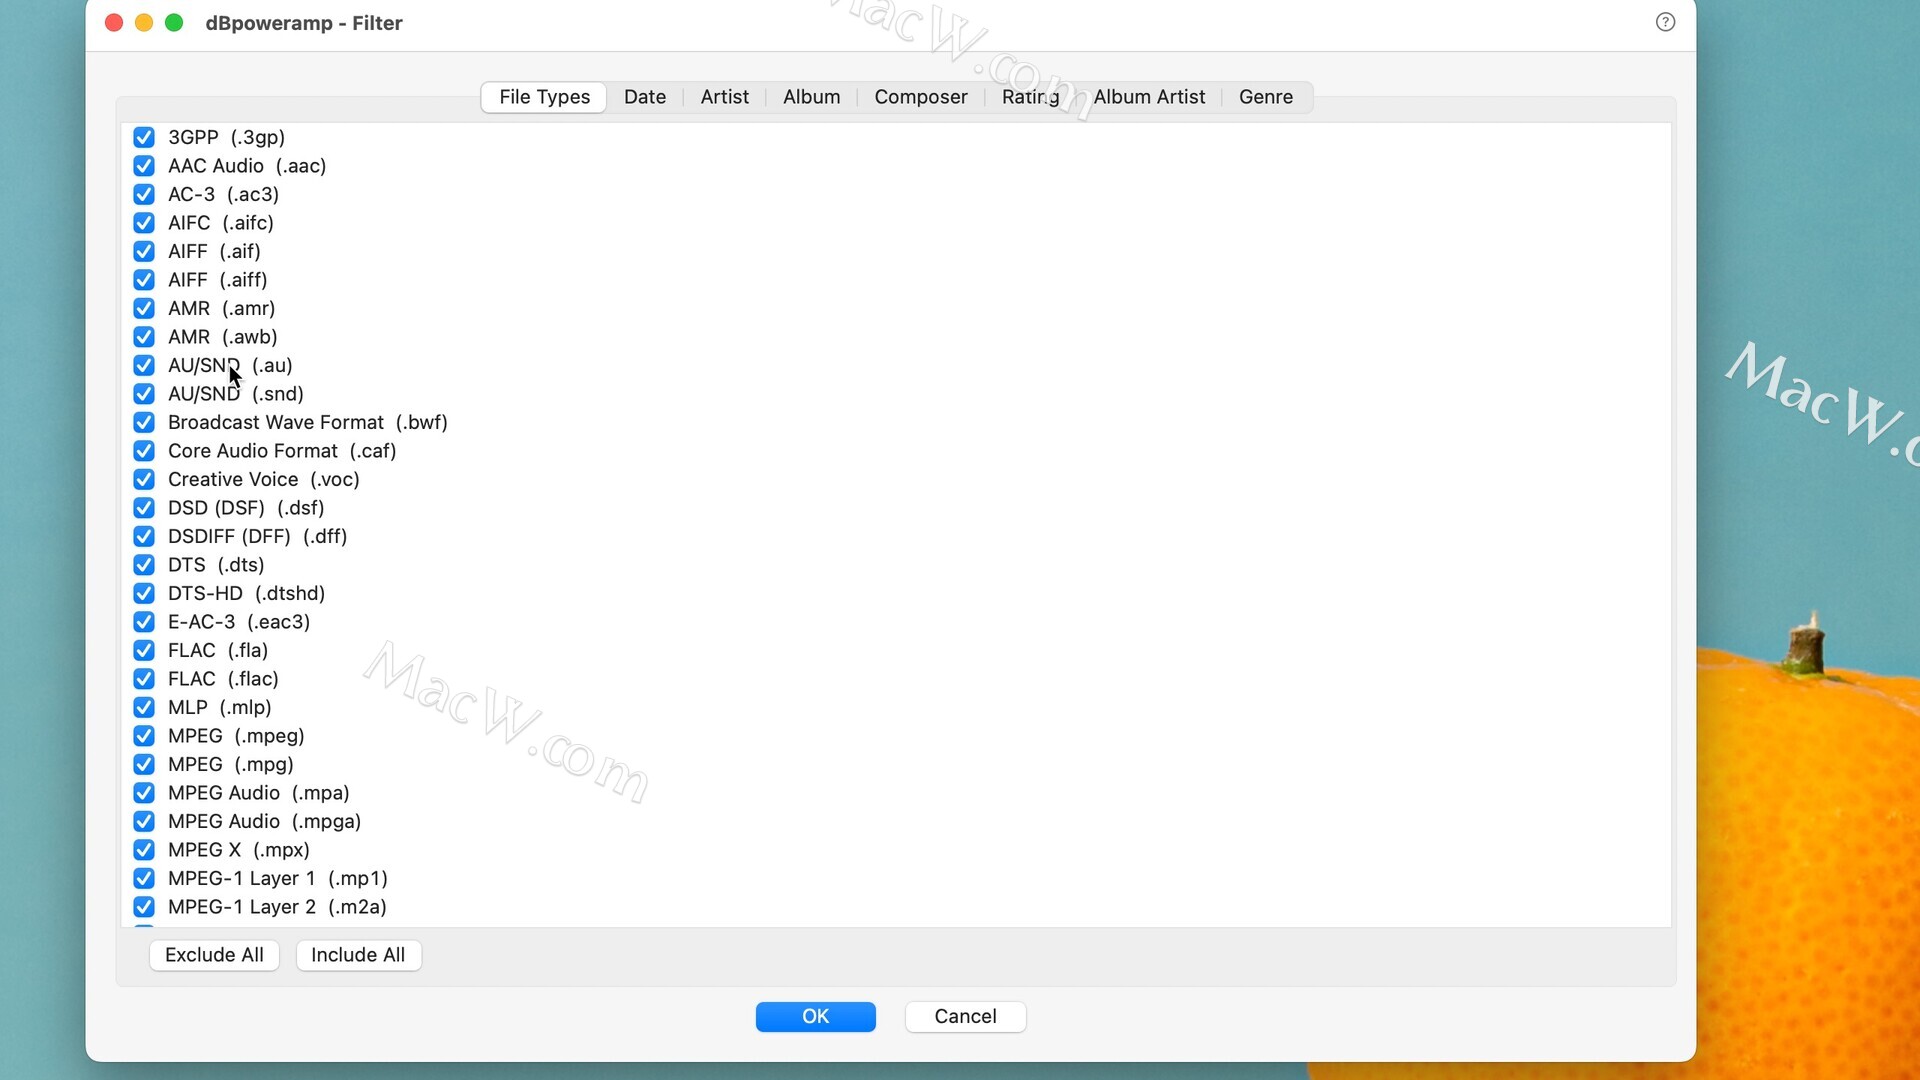The image size is (1920, 1080).
Task: Toggle the MPEG (.mpeg) checkbox
Action: [144, 736]
